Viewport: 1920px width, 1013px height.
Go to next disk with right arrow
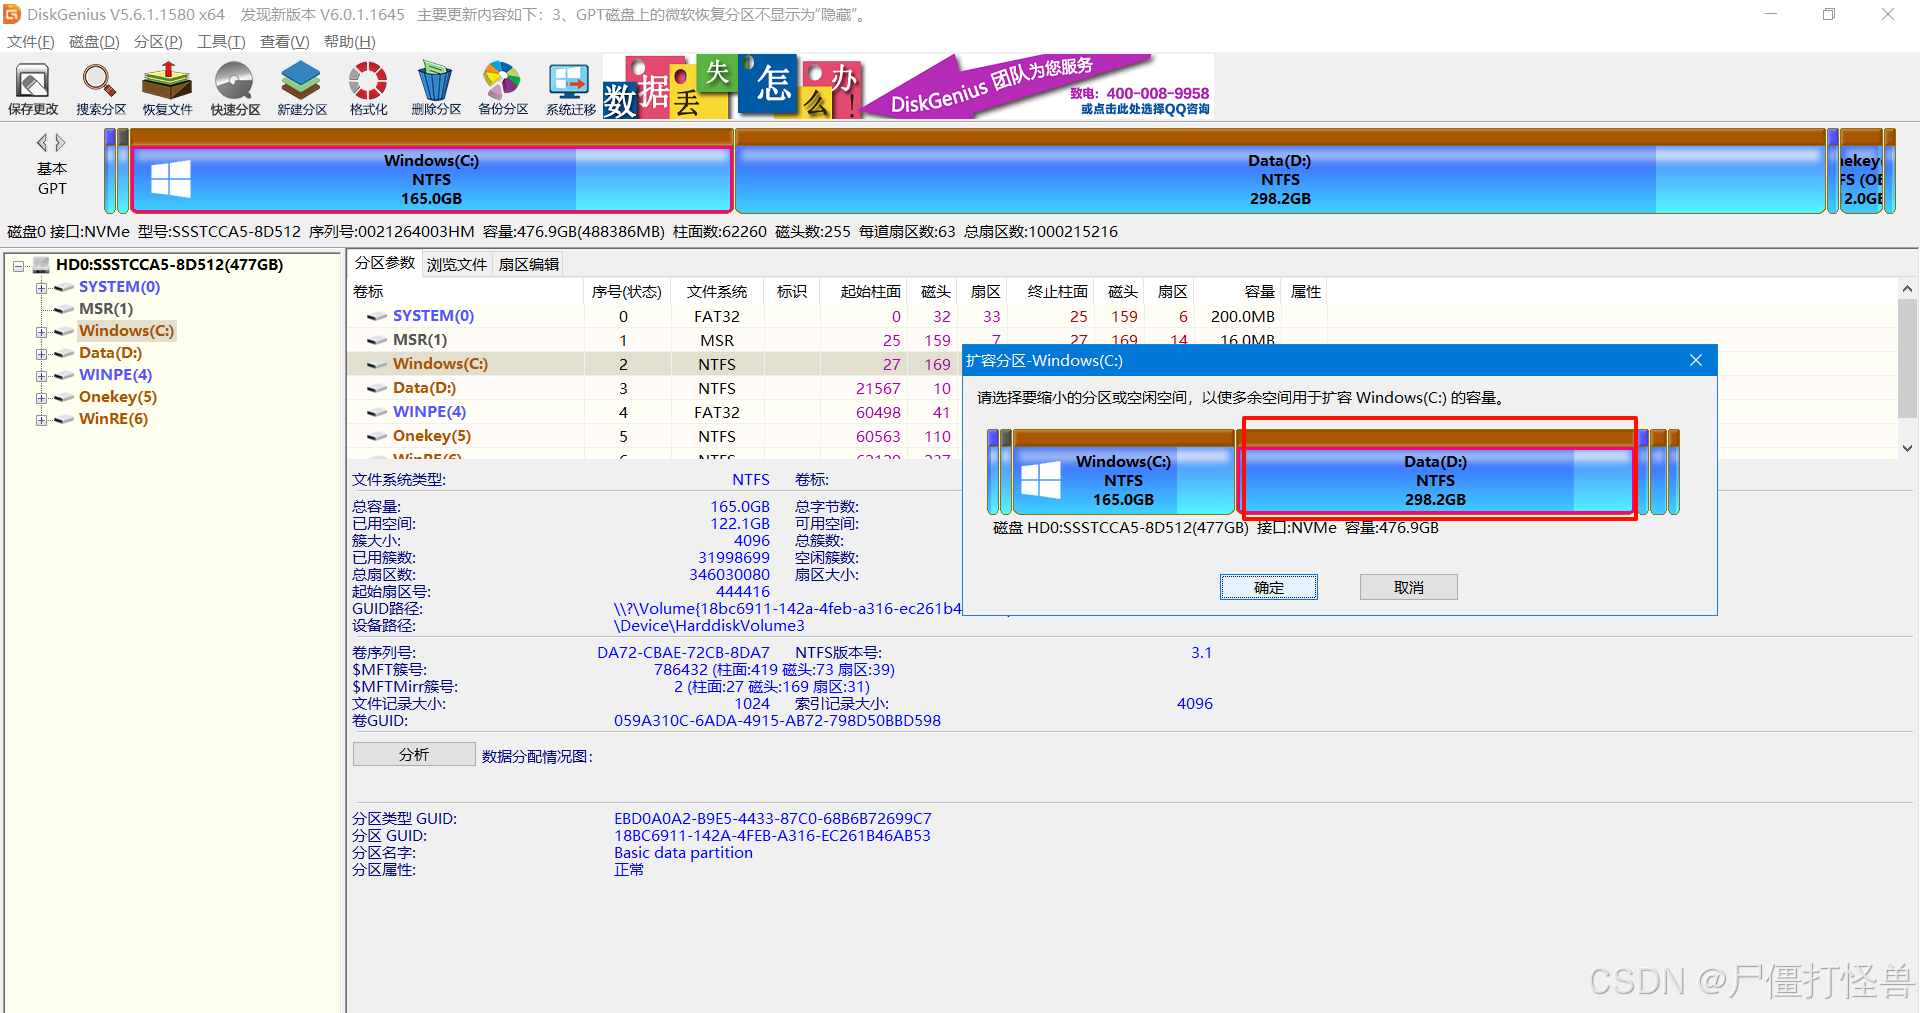(x=61, y=142)
